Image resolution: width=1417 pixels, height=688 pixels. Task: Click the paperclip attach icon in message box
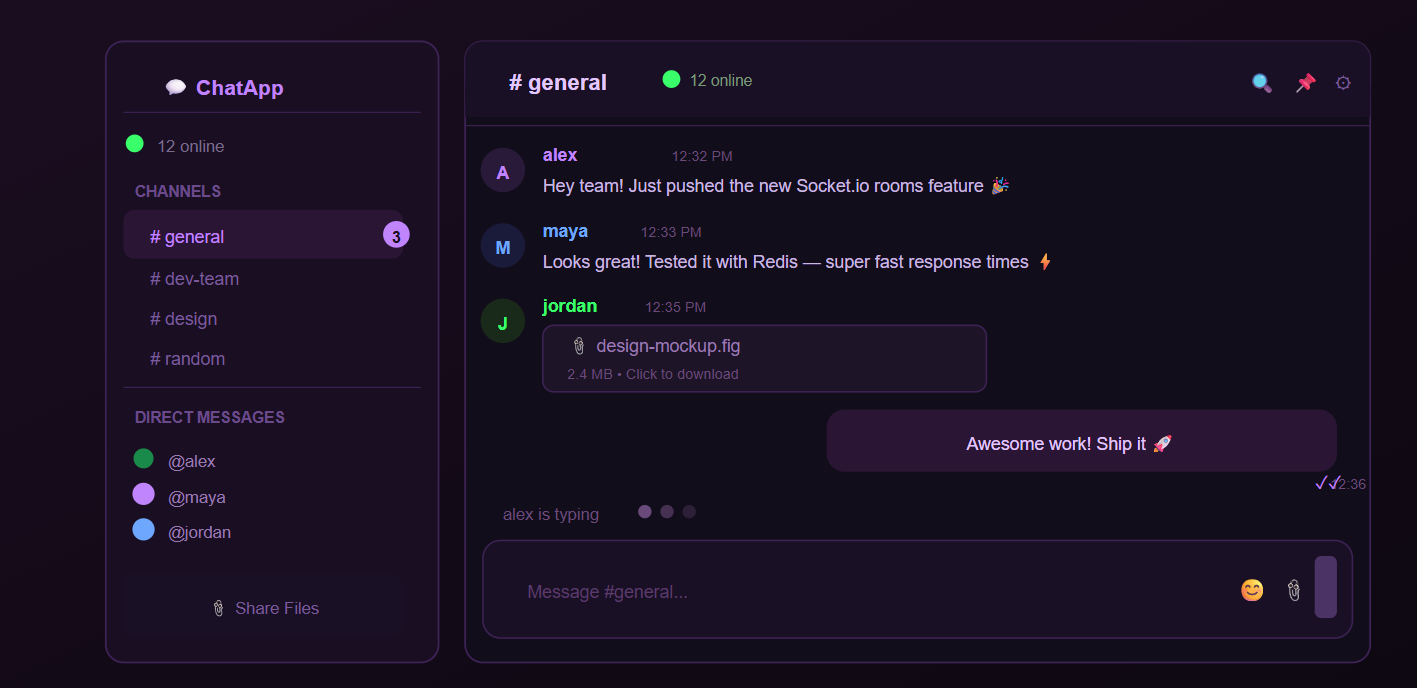point(1294,590)
